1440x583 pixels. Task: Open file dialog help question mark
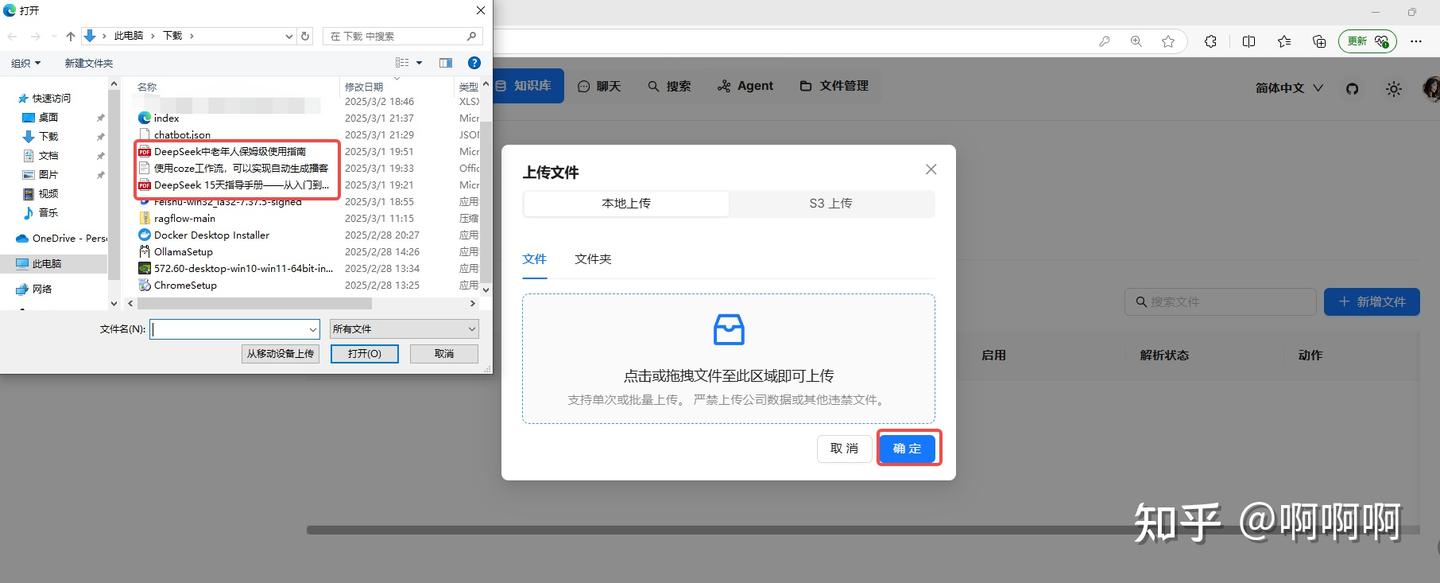click(x=474, y=63)
